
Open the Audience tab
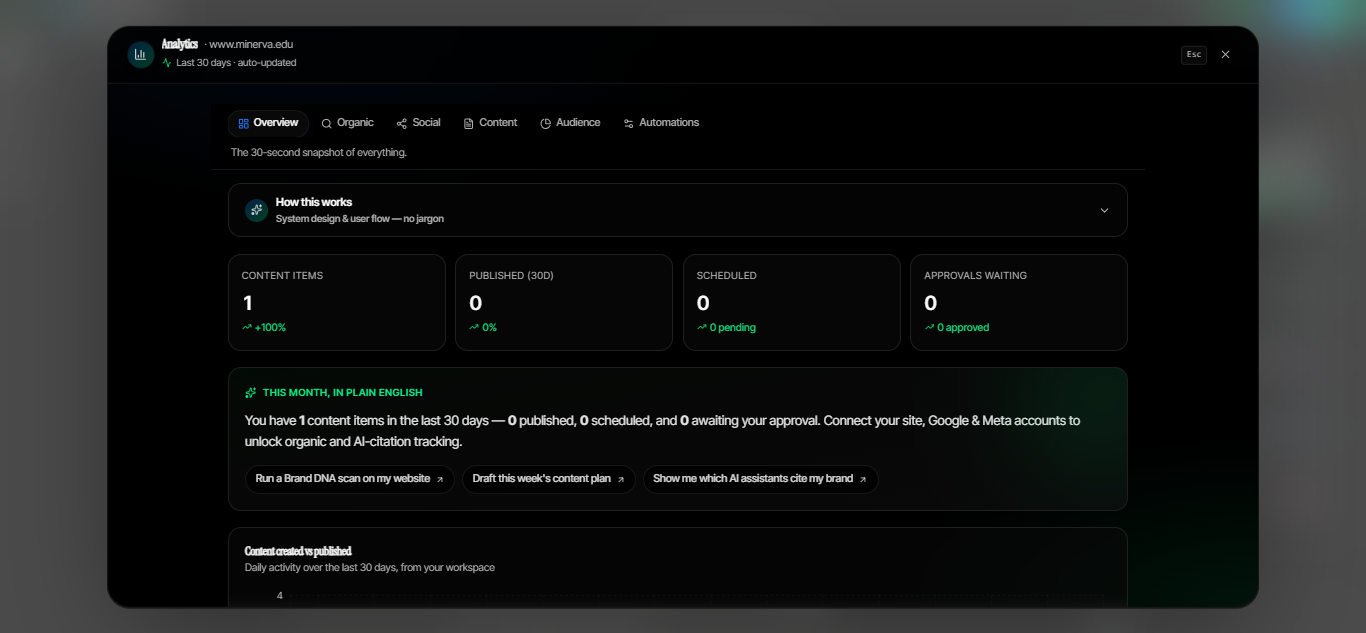click(570, 123)
